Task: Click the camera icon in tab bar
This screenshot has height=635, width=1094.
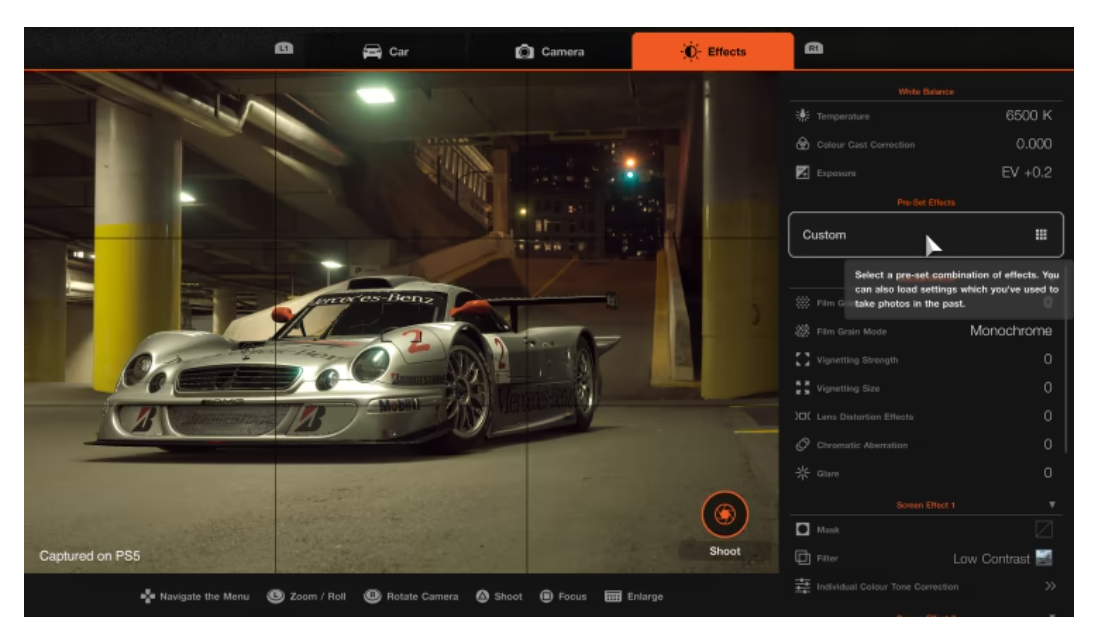Action: coord(524,52)
